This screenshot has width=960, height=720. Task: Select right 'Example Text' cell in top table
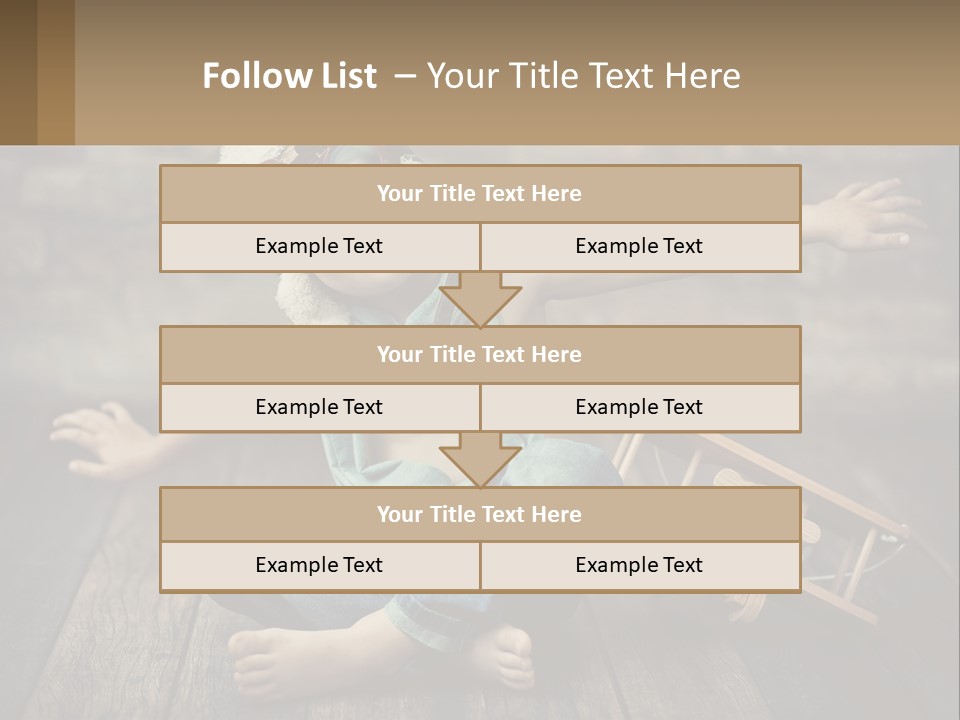[639, 246]
